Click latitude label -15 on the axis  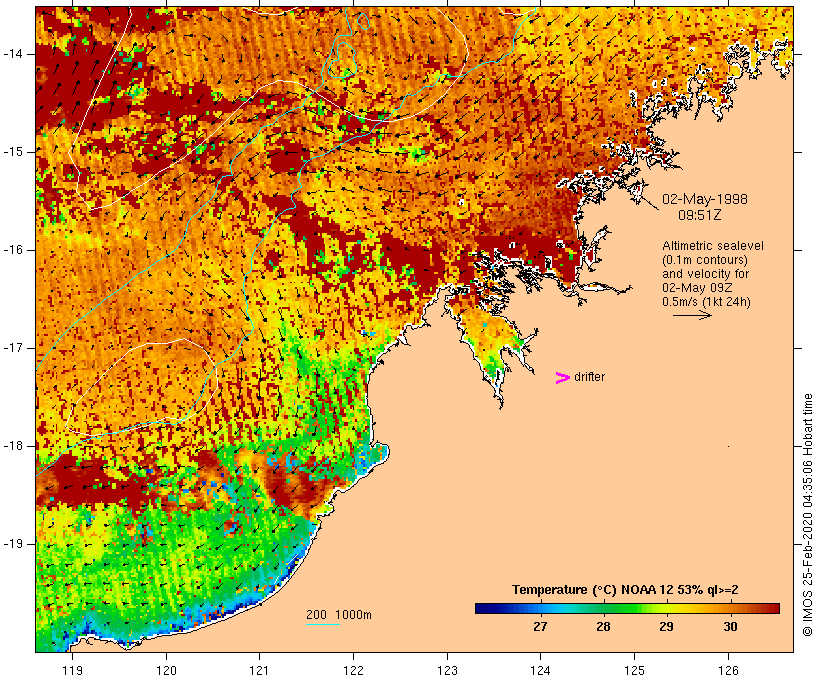13,152
